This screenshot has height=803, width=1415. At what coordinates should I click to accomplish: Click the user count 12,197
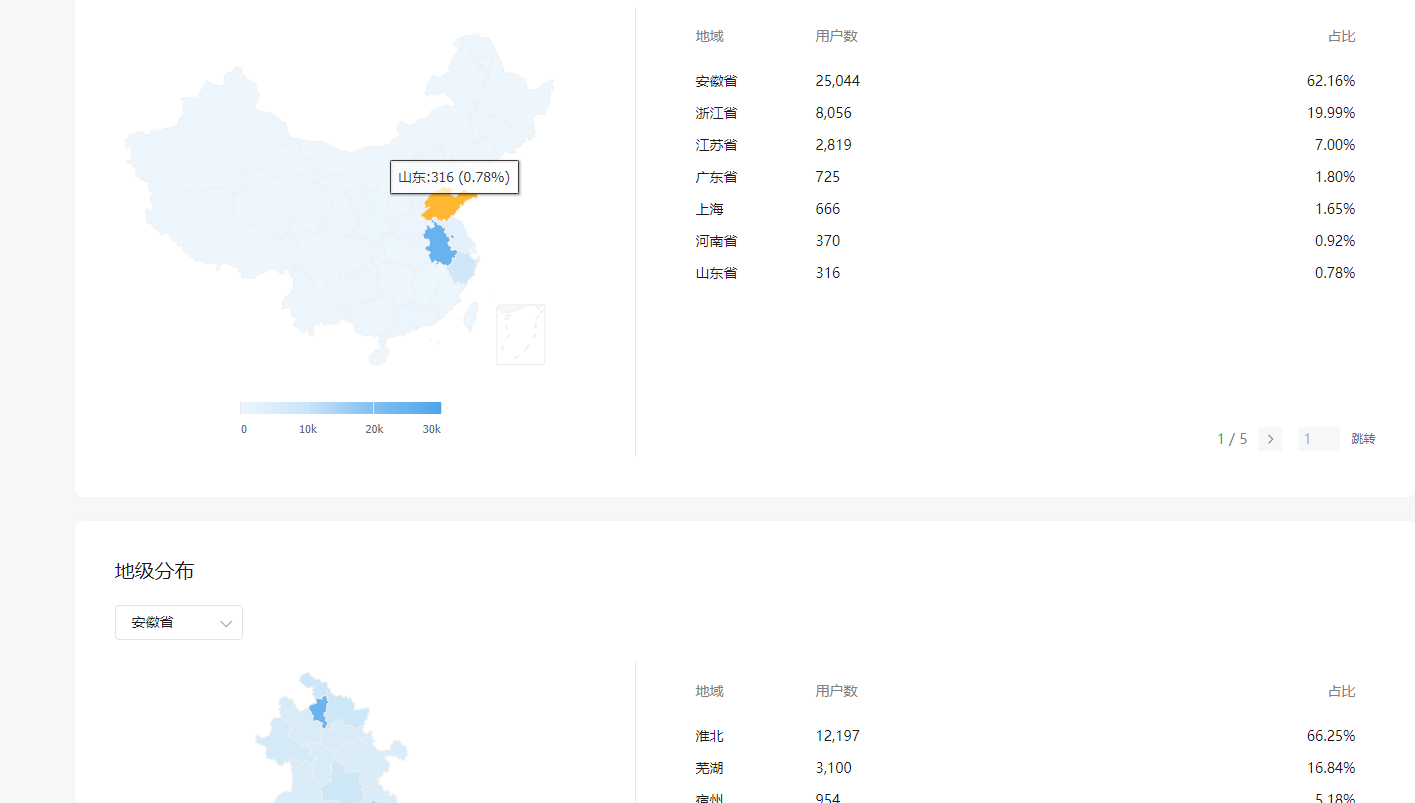(x=838, y=736)
